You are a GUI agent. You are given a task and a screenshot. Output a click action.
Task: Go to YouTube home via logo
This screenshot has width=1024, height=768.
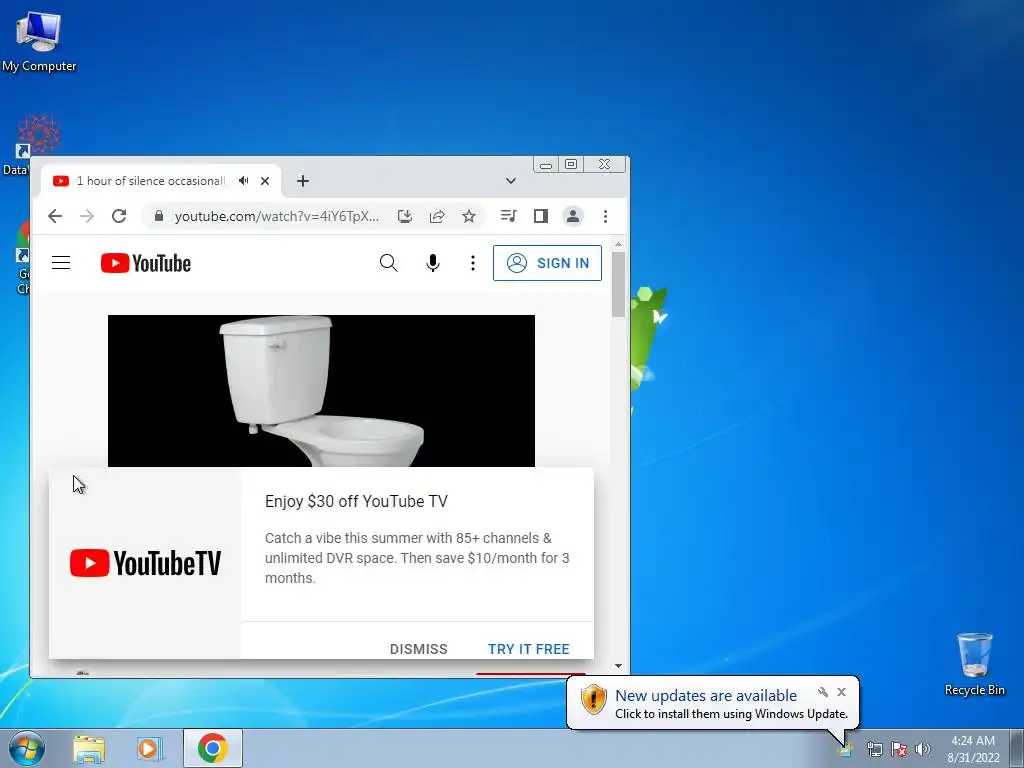coord(146,263)
